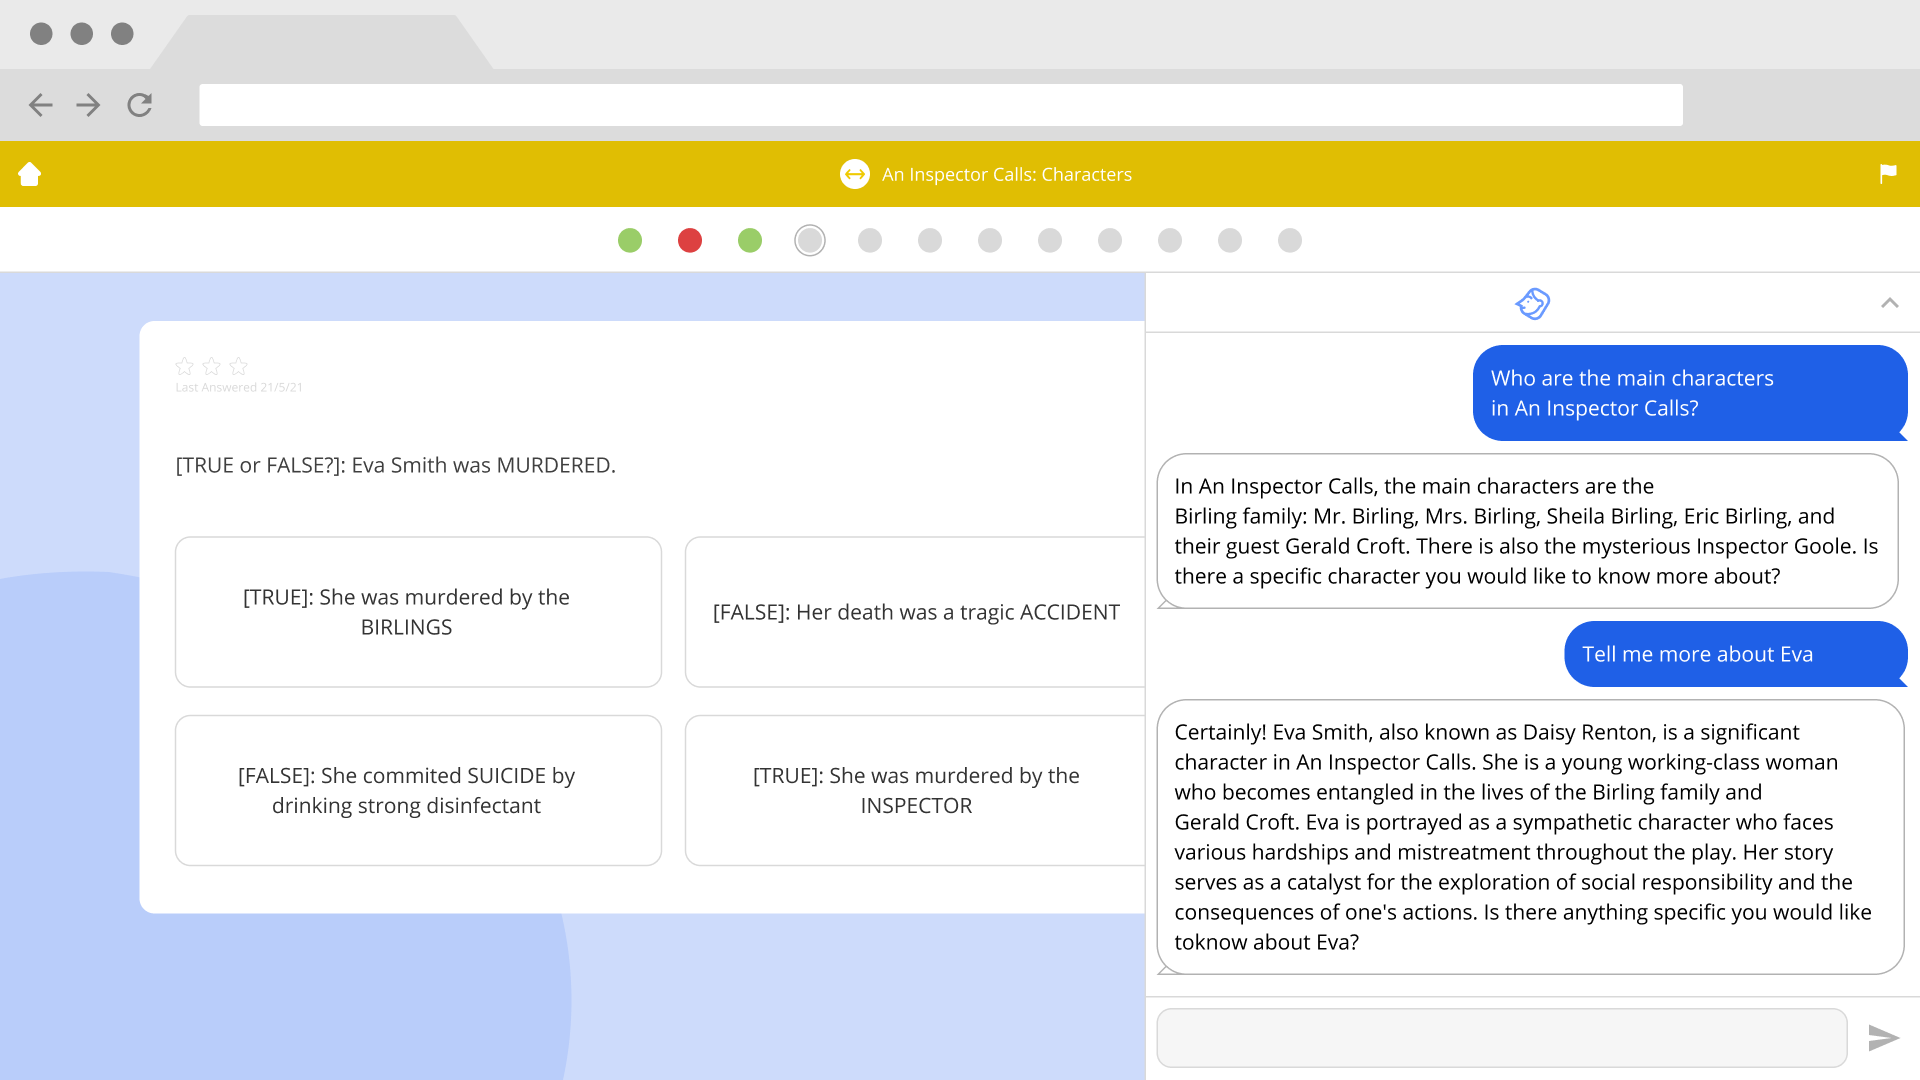The height and width of the screenshot is (1080, 1920).
Task: Click the first star rating
Action: pos(185,366)
